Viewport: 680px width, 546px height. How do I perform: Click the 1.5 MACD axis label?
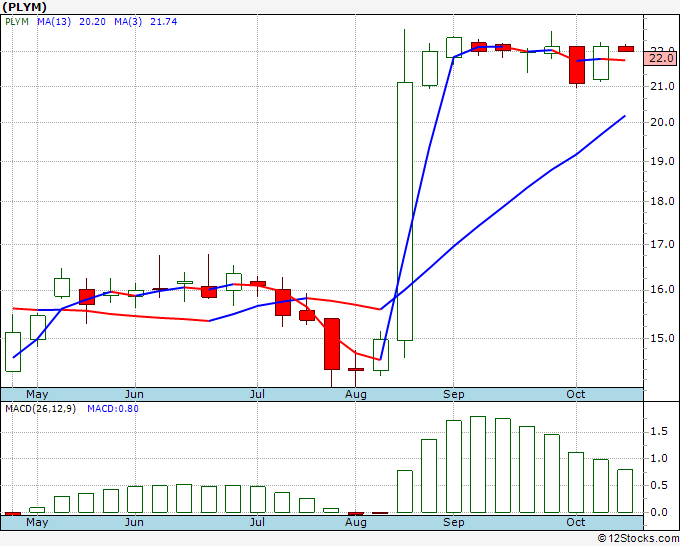point(659,432)
